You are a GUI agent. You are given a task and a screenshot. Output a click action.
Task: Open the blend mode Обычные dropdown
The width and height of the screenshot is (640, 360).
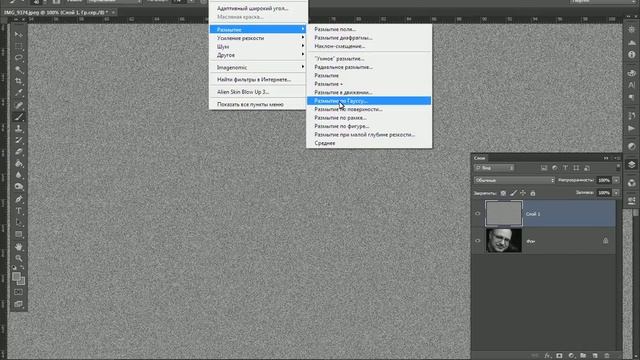514,180
